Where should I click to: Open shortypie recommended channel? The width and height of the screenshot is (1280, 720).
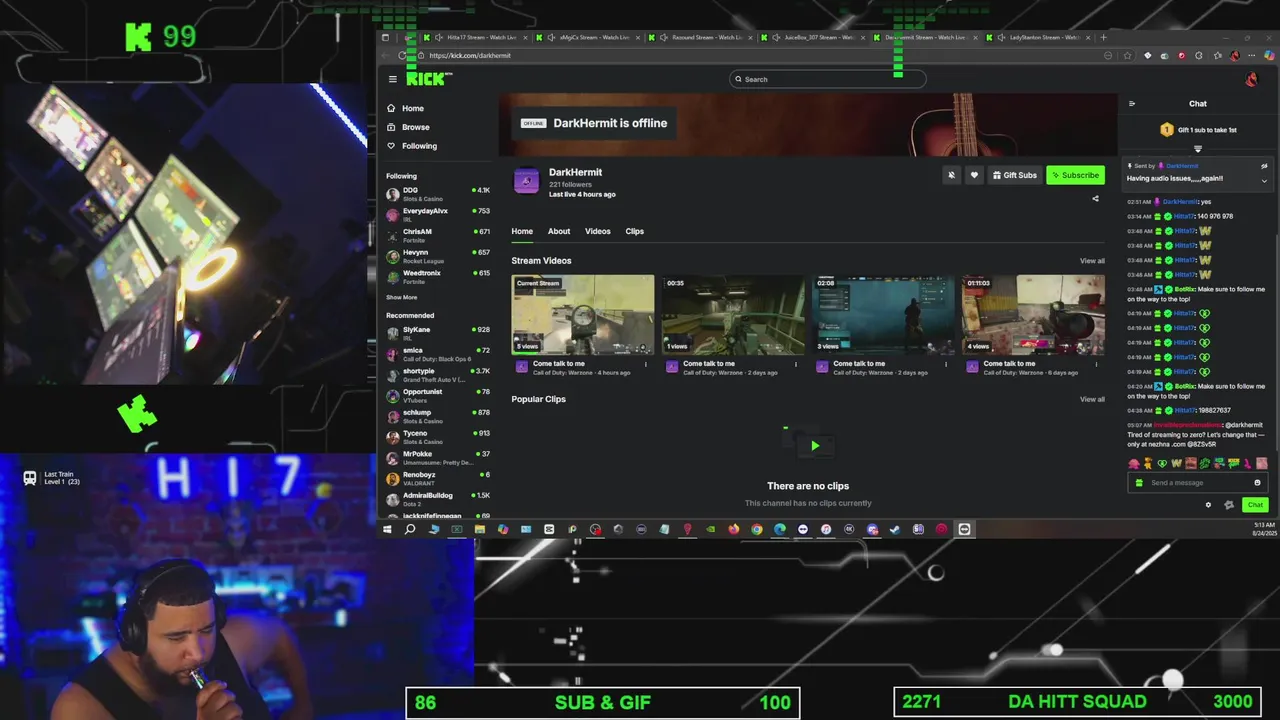tap(438, 375)
